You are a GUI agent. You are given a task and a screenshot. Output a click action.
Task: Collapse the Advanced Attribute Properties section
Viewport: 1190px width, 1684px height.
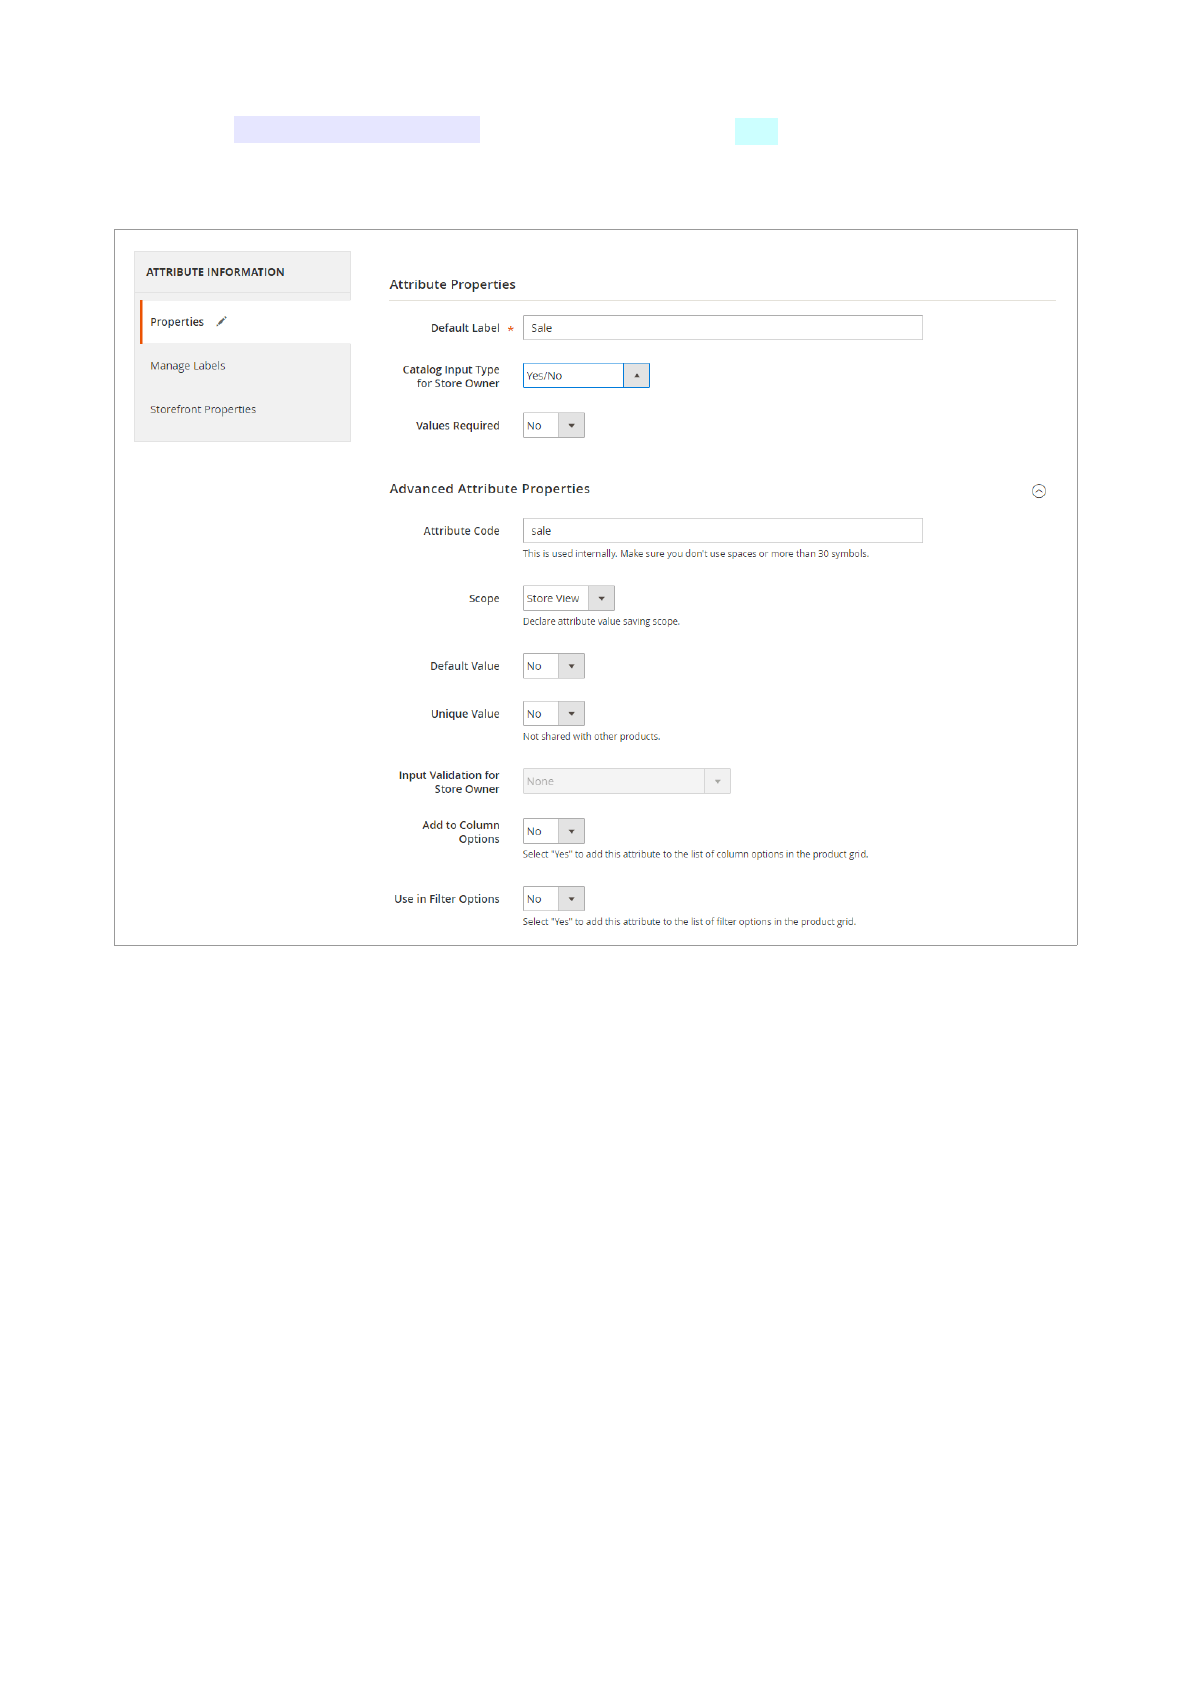point(1039,491)
